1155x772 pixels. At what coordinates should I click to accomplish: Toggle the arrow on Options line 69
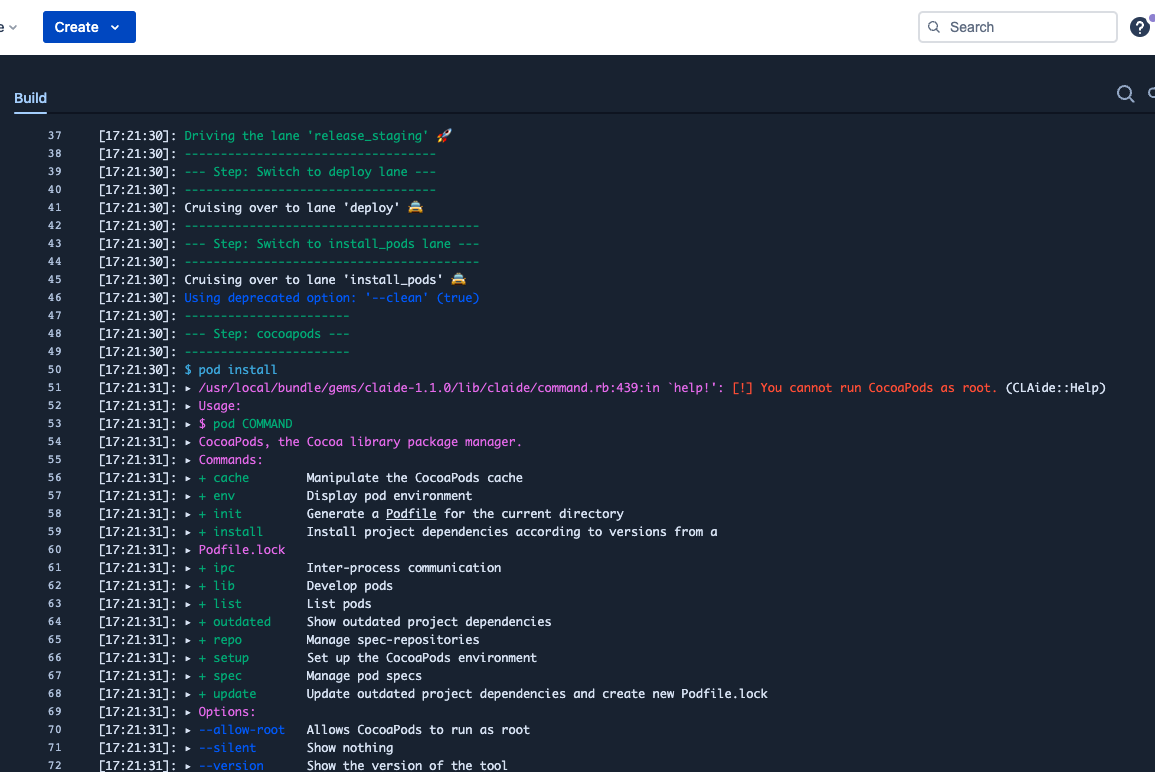[x=188, y=712]
